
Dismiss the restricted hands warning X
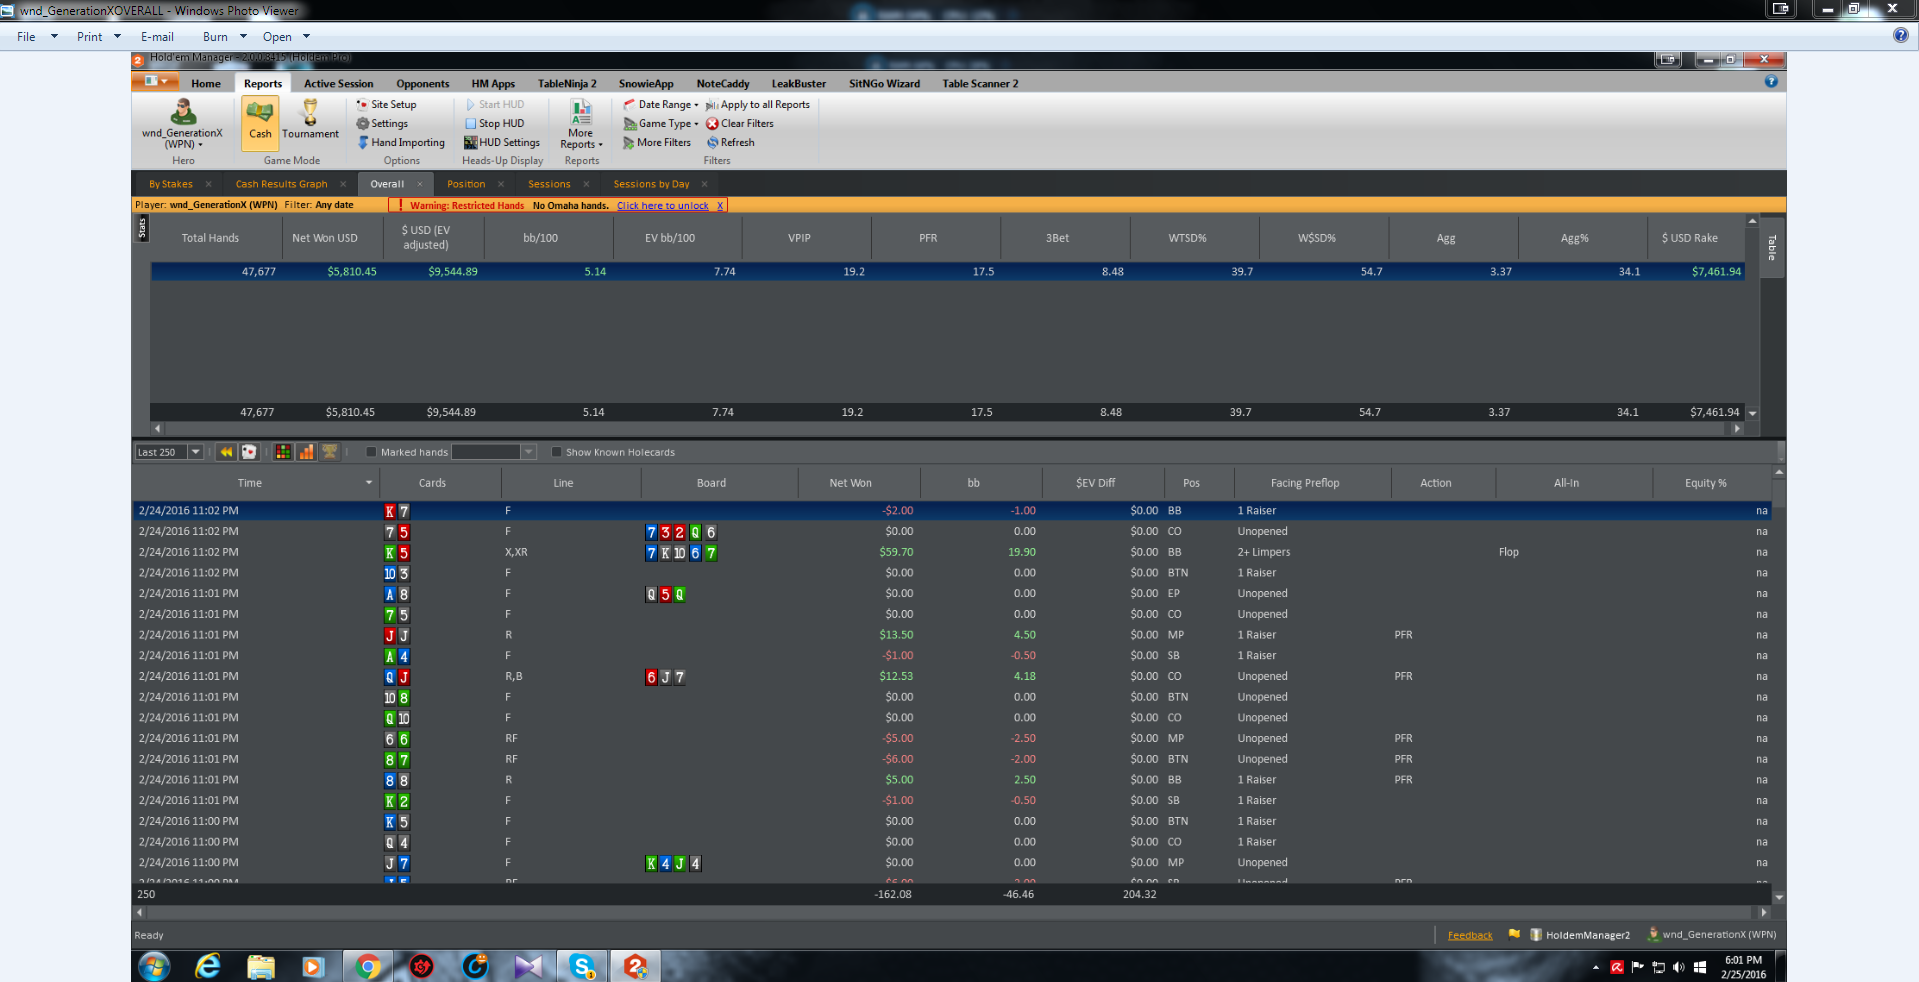pyautogui.click(x=720, y=206)
